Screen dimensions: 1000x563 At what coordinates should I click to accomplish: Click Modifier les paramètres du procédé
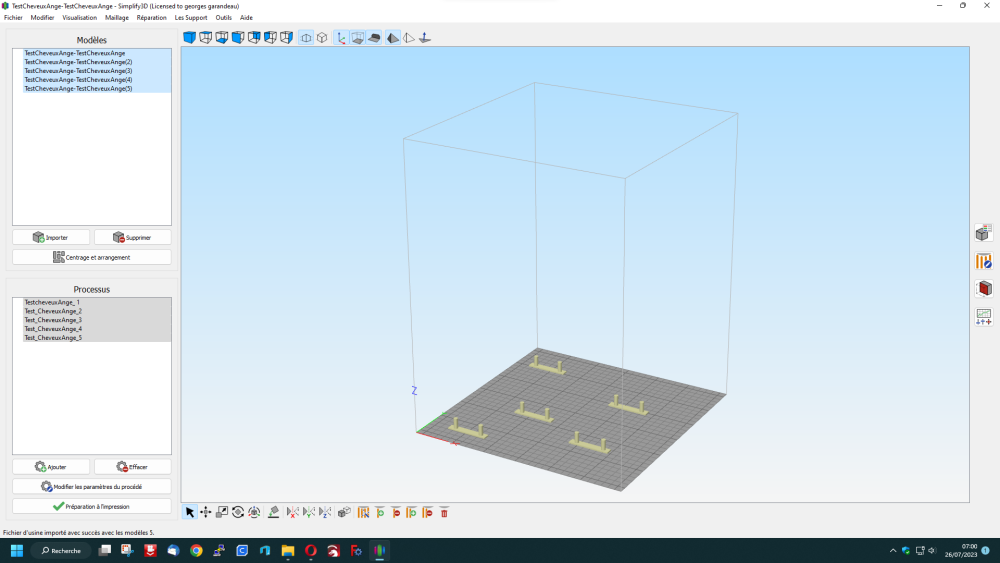[92, 486]
